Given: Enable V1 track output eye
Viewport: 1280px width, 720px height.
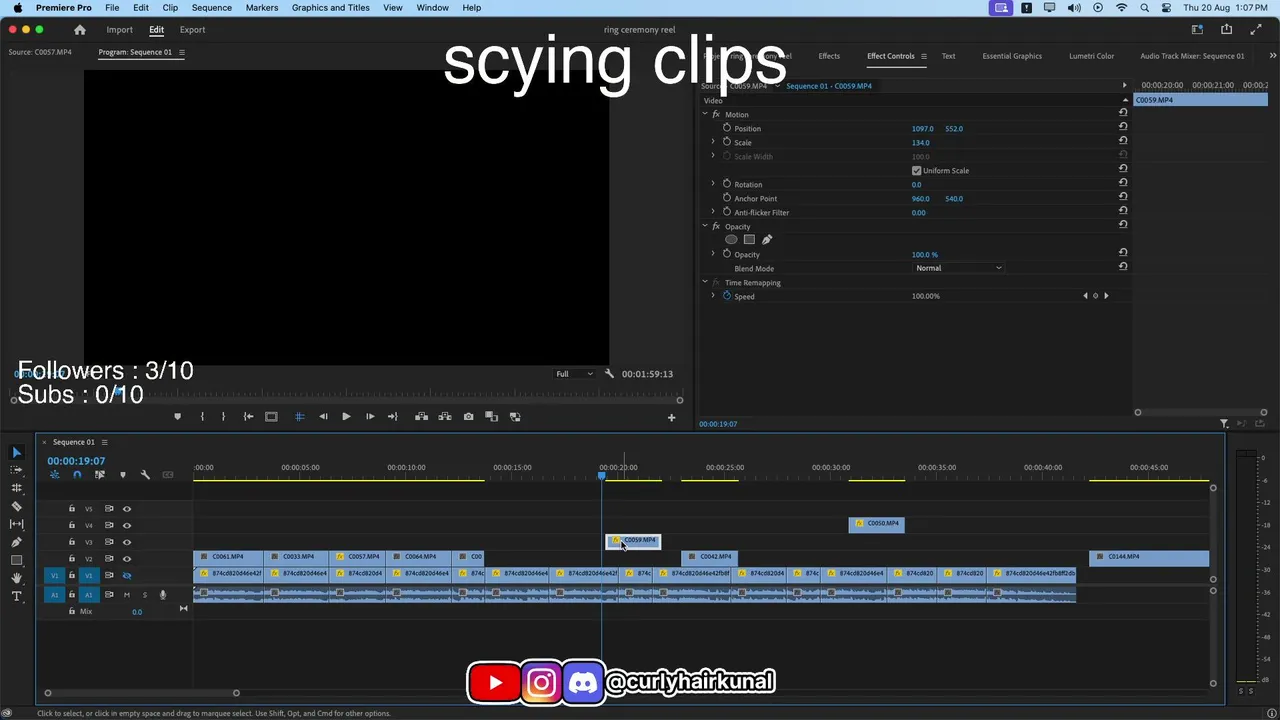Looking at the screenshot, I should tap(126, 575).
